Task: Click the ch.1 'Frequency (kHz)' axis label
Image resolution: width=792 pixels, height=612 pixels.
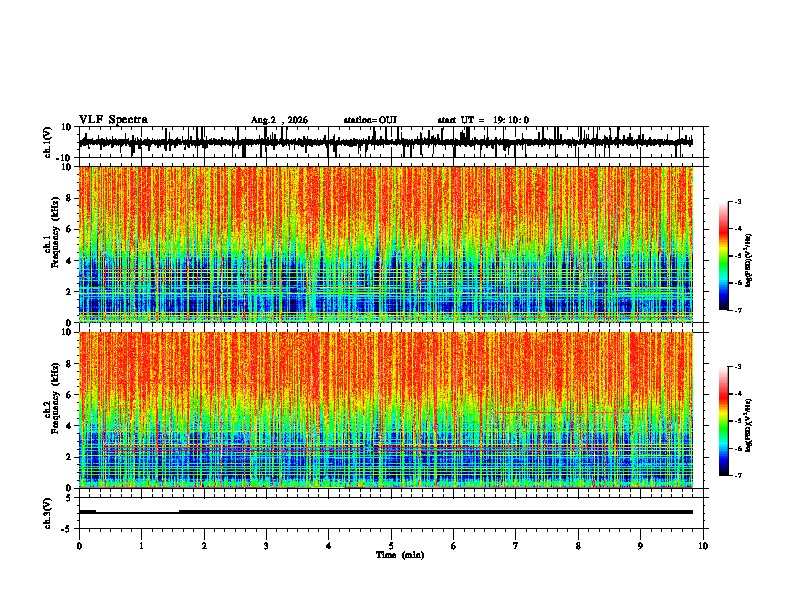Action: (x=56, y=232)
